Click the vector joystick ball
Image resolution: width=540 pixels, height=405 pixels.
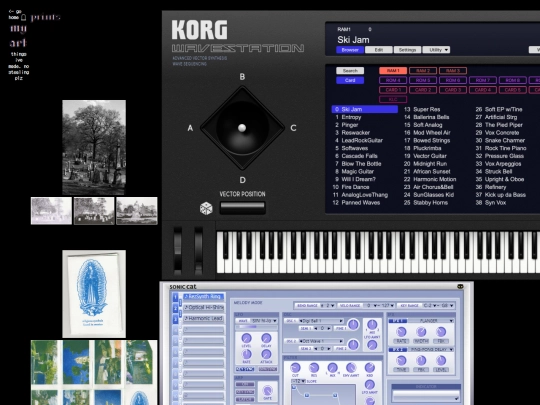[x=242, y=128]
